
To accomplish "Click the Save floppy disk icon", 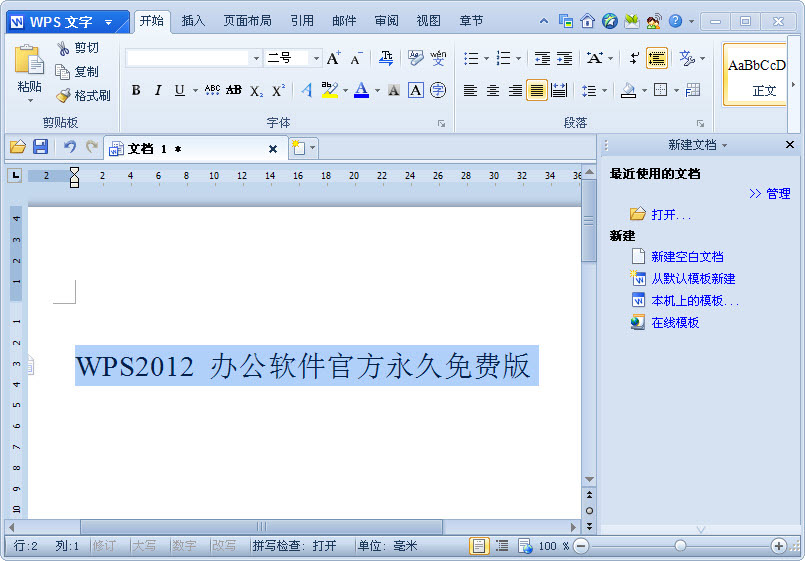I will (x=41, y=147).
